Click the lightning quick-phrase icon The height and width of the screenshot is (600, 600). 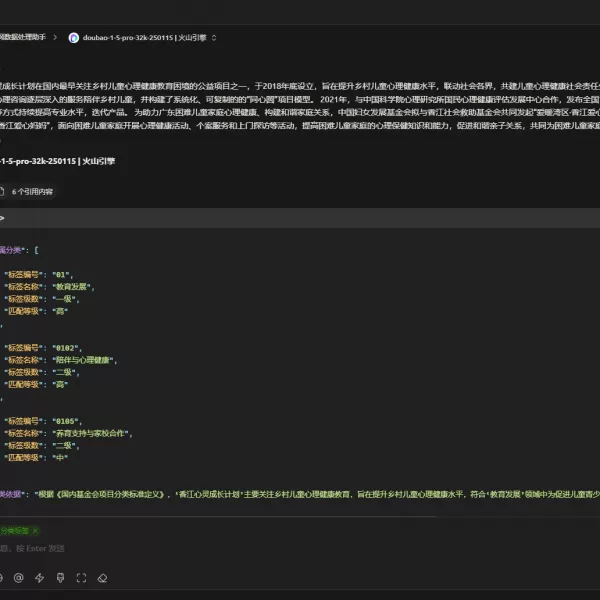(39, 577)
